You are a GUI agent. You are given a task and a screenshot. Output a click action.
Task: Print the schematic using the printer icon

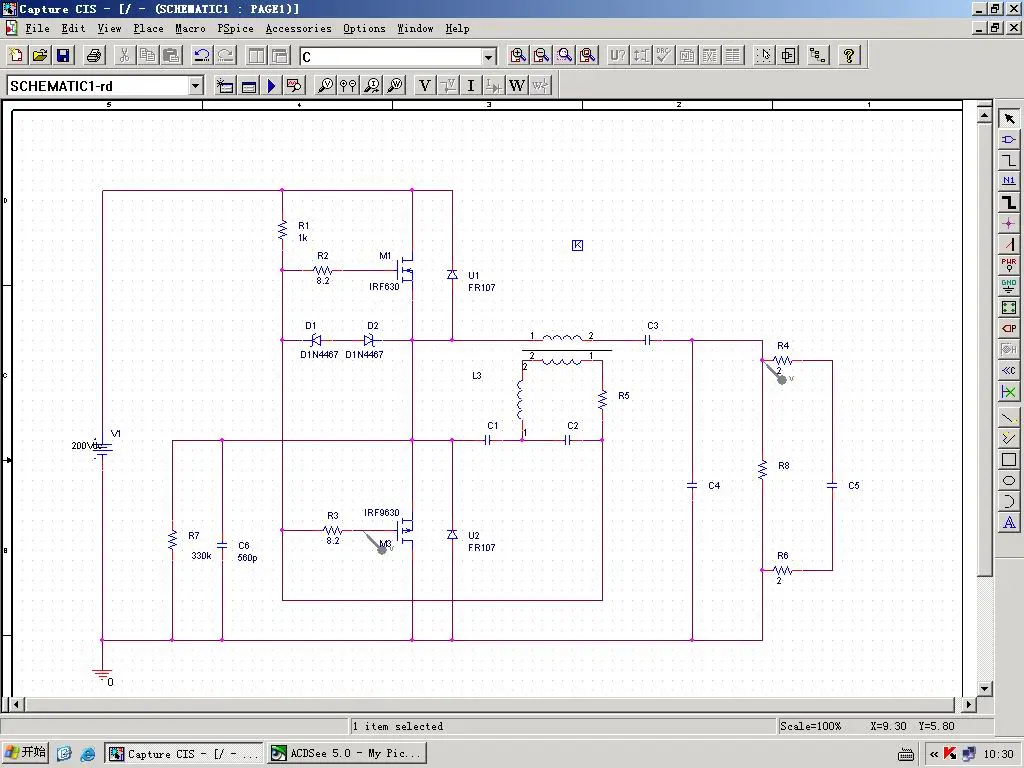pyautogui.click(x=94, y=56)
